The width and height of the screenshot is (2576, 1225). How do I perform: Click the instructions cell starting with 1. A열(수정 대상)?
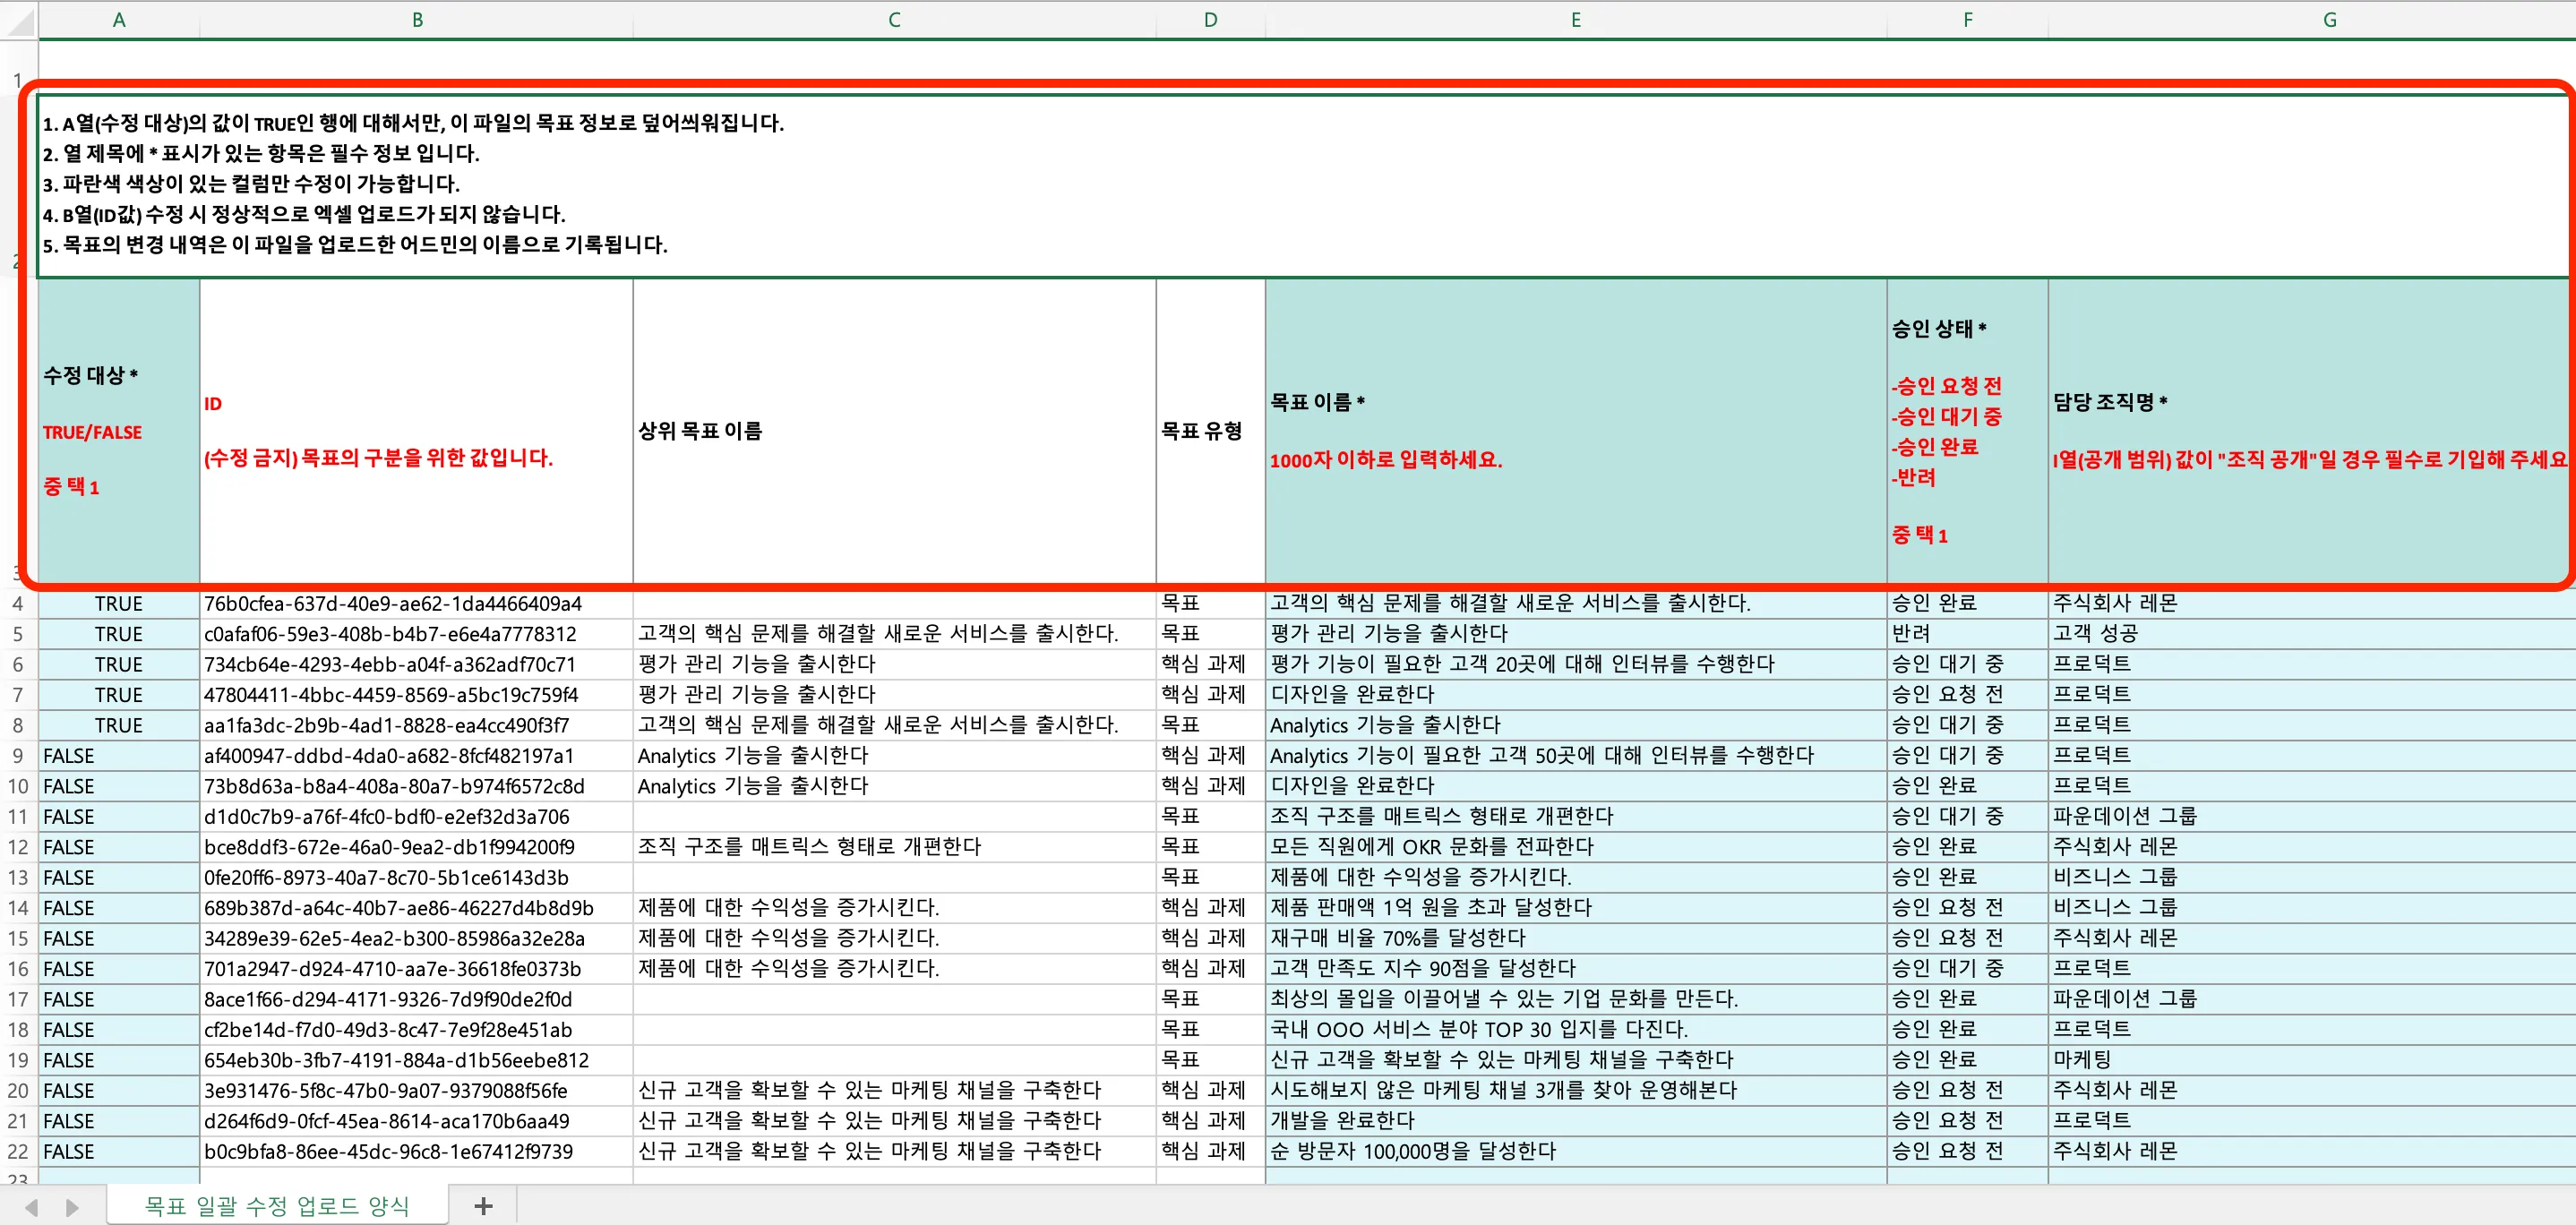pyautogui.click(x=1305, y=185)
